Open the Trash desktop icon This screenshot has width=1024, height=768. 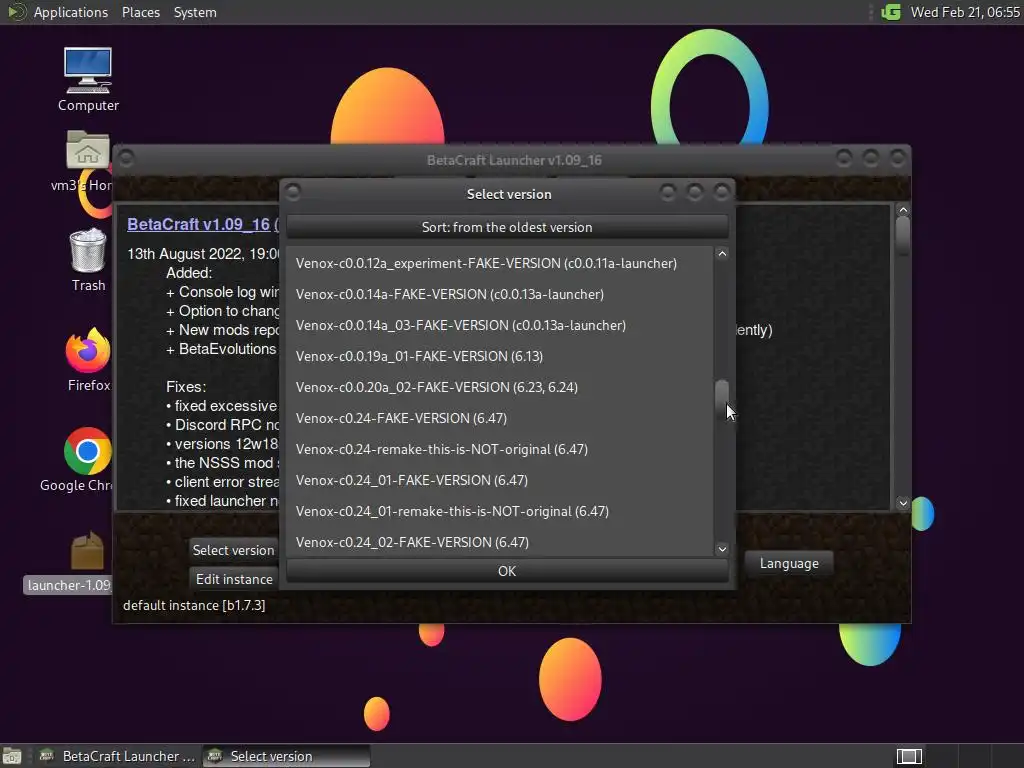pos(88,259)
